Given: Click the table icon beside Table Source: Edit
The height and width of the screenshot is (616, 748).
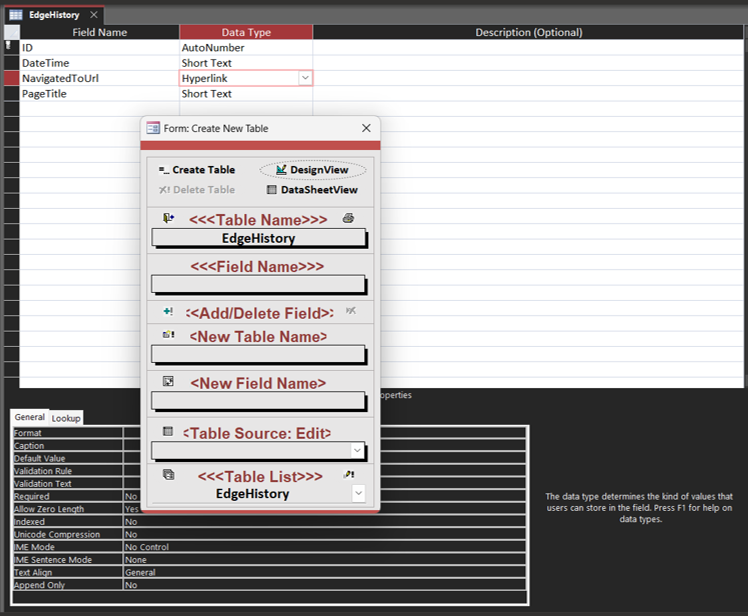Looking at the screenshot, I should (x=168, y=431).
